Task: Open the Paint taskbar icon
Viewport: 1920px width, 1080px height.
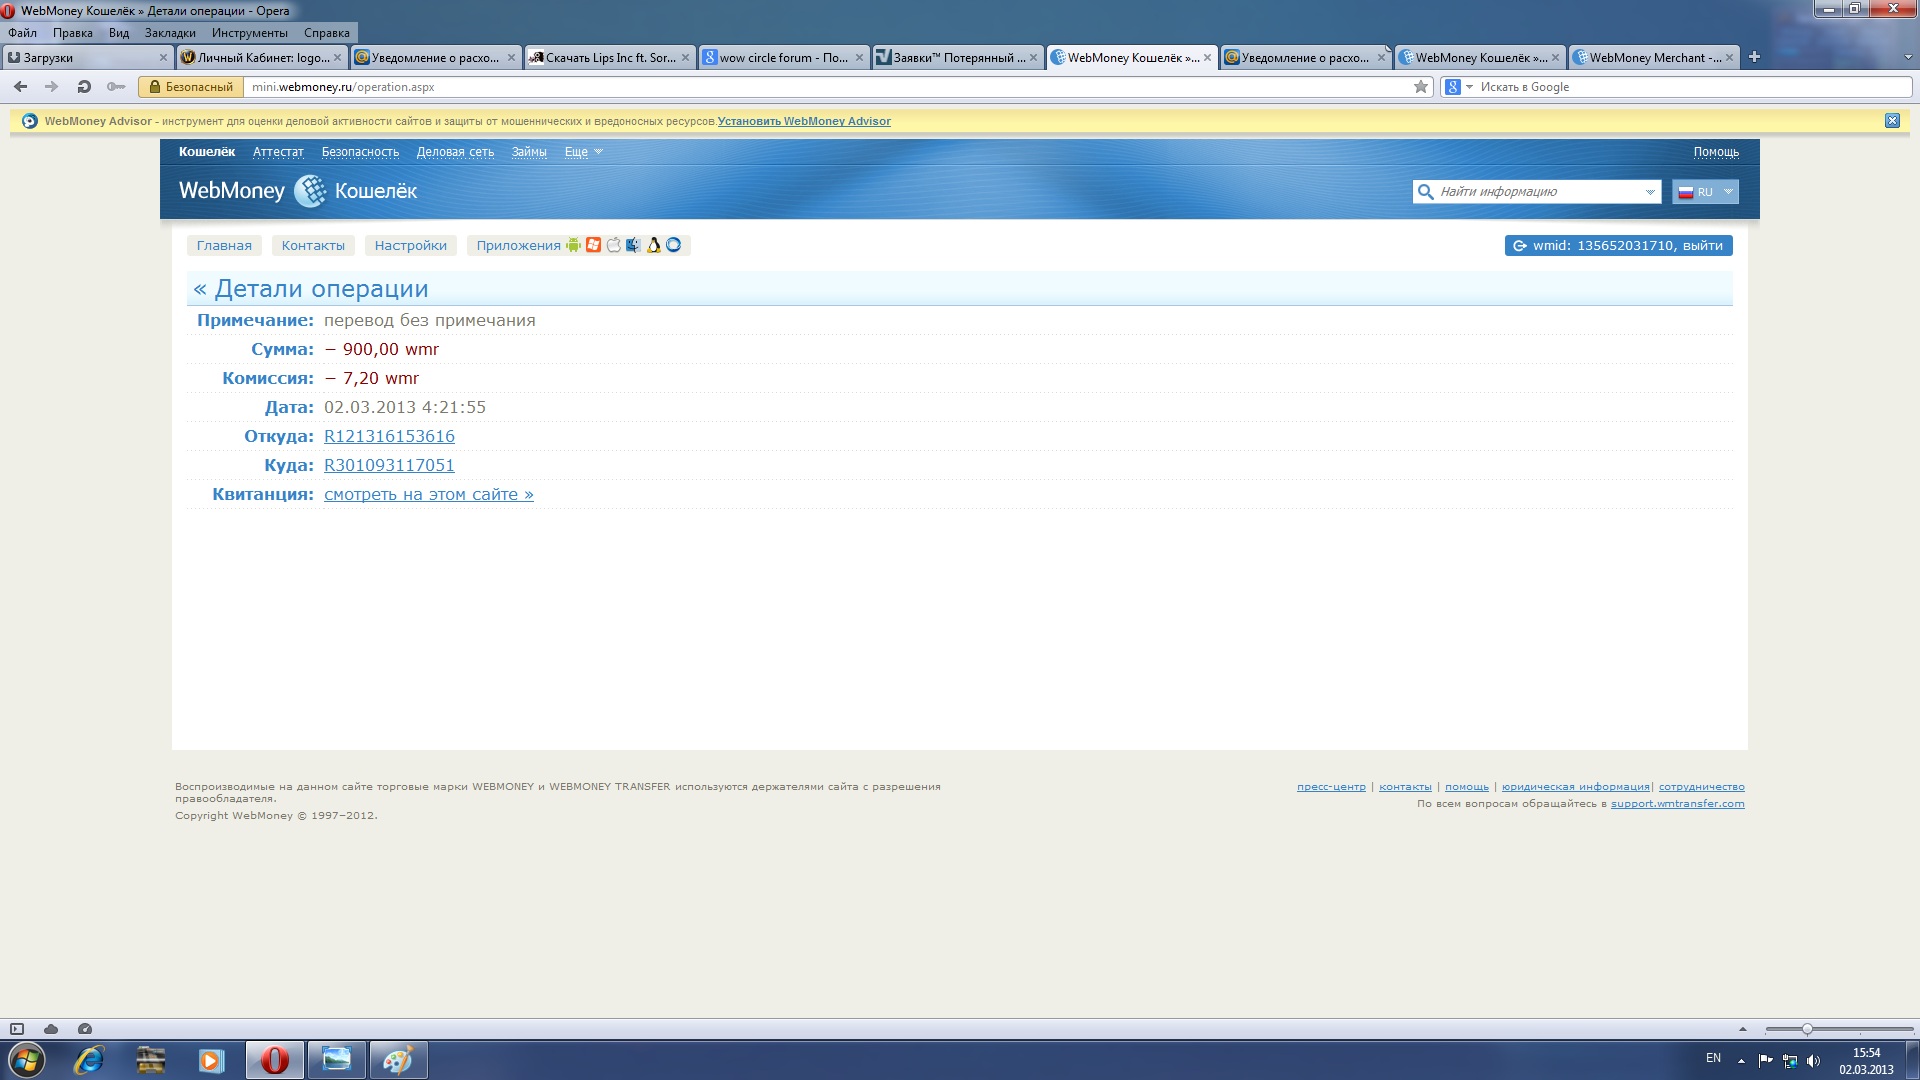Action: tap(398, 1060)
